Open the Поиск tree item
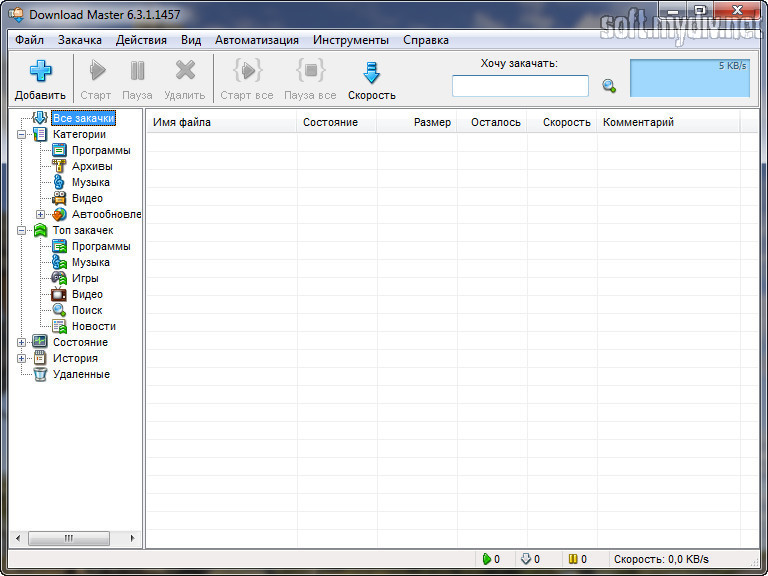Screen dimensions: 768x576 87,310
